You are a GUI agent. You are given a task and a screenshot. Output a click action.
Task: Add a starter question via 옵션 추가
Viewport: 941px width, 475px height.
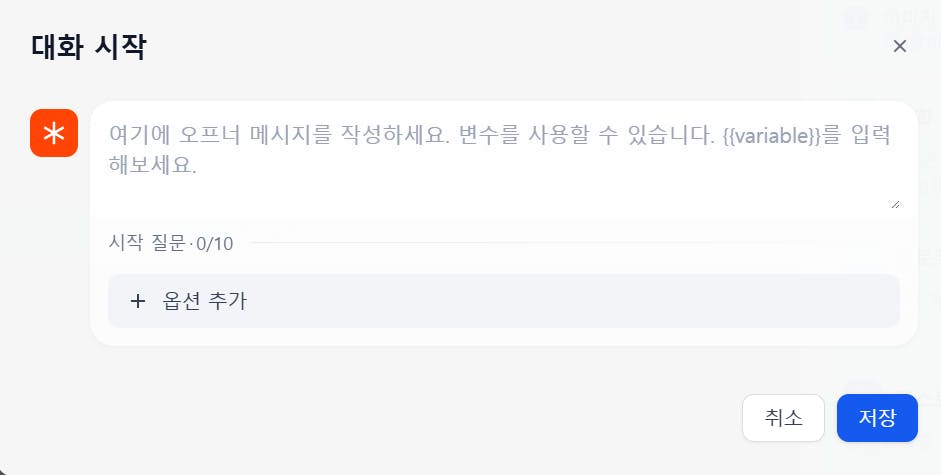pyautogui.click(x=204, y=301)
